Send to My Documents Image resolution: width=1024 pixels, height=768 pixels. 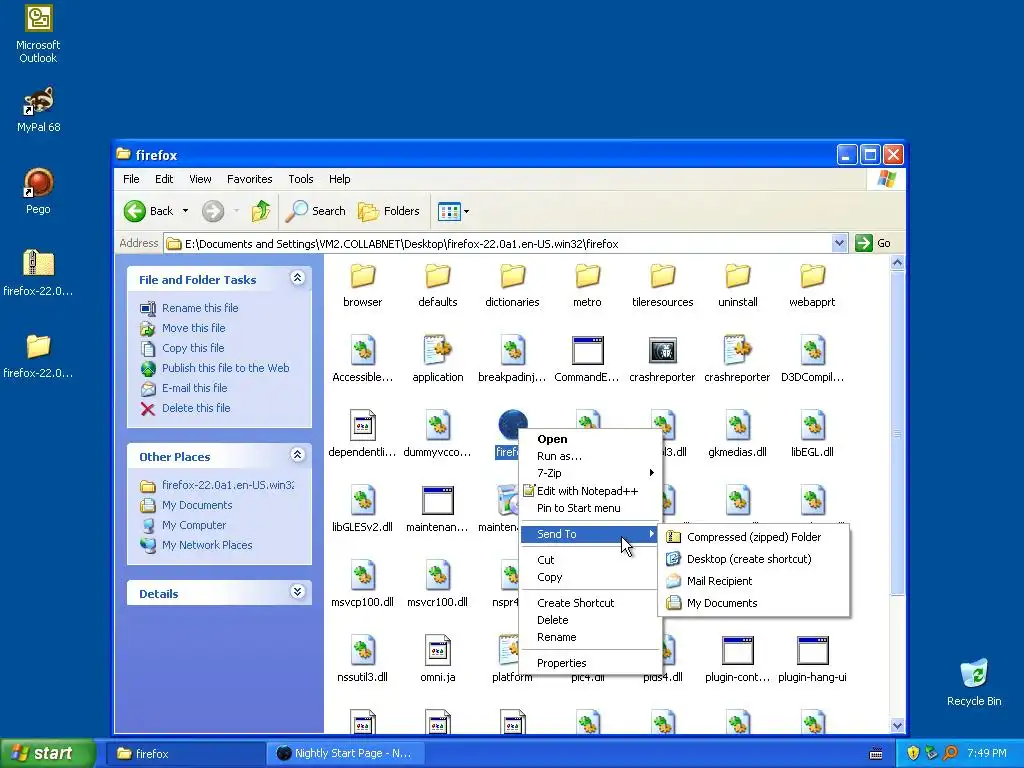[754, 603]
